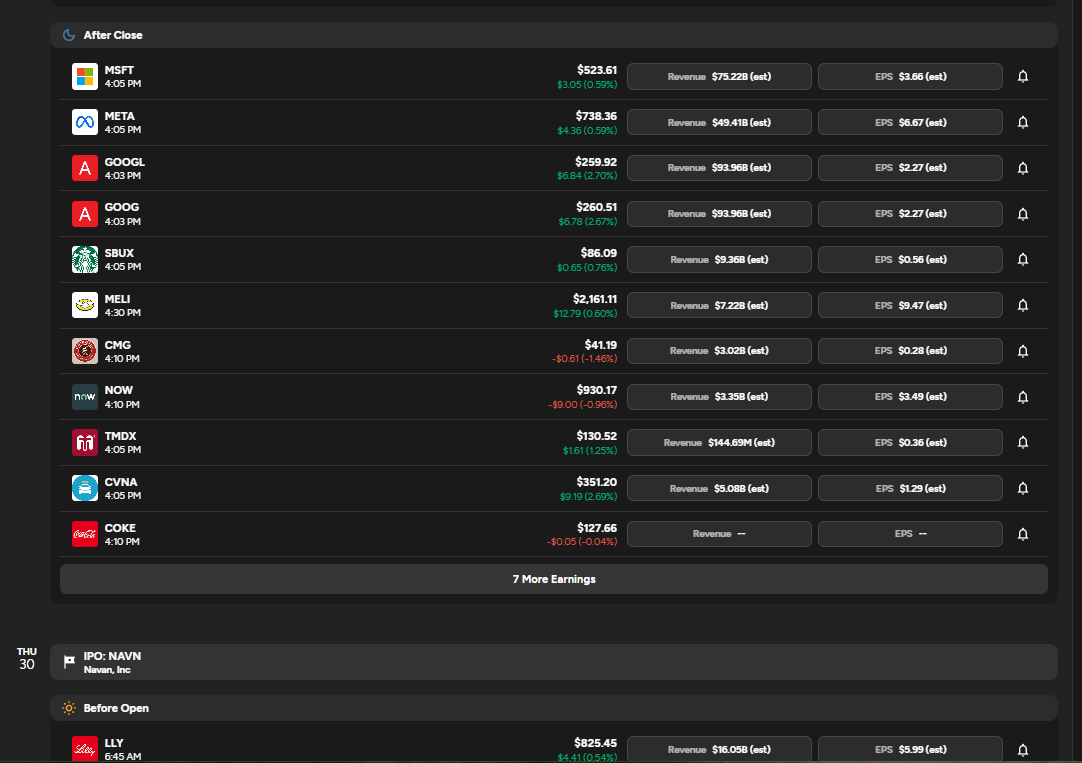
Task: Click the THU 30 date label
Action: (27, 660)
